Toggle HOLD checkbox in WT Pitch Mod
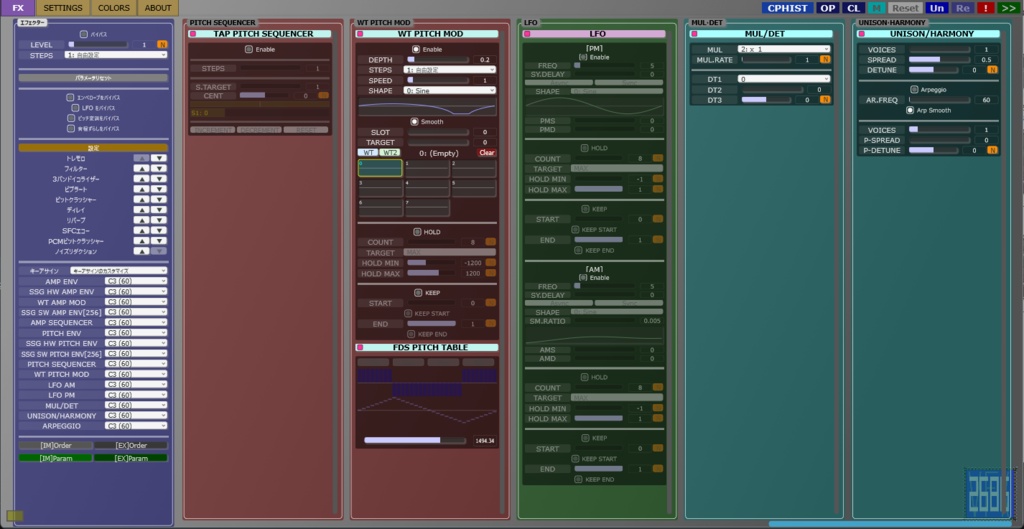Viewport: 1024px width, 529px height. (x=417, y=232)
